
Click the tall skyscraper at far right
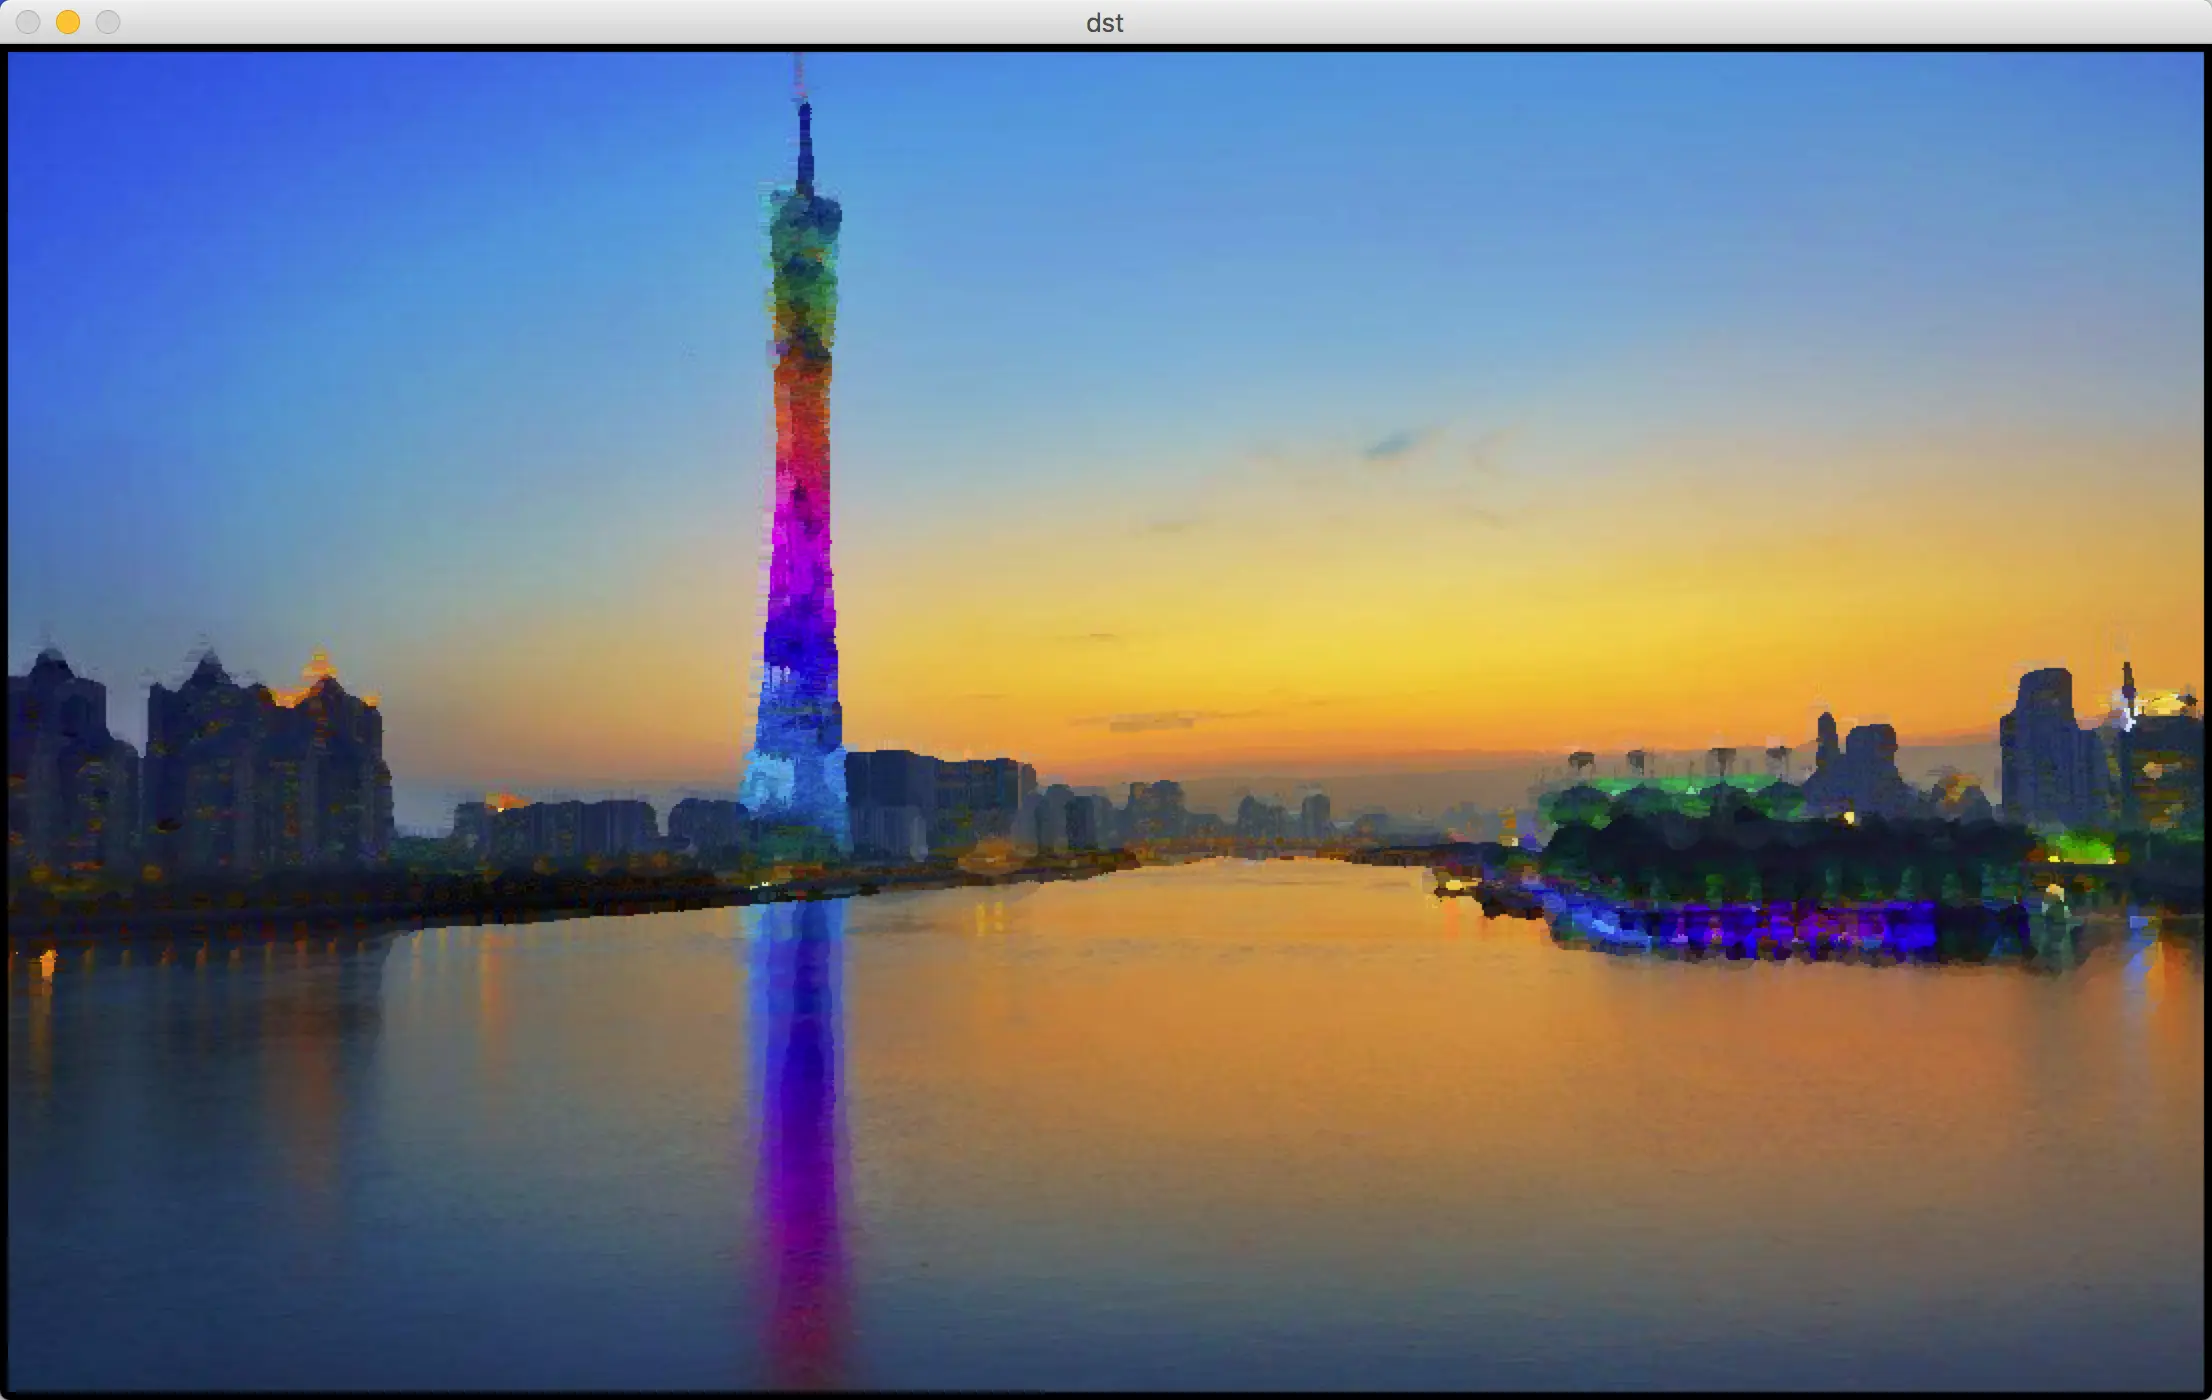click(x=2045, y=745)
